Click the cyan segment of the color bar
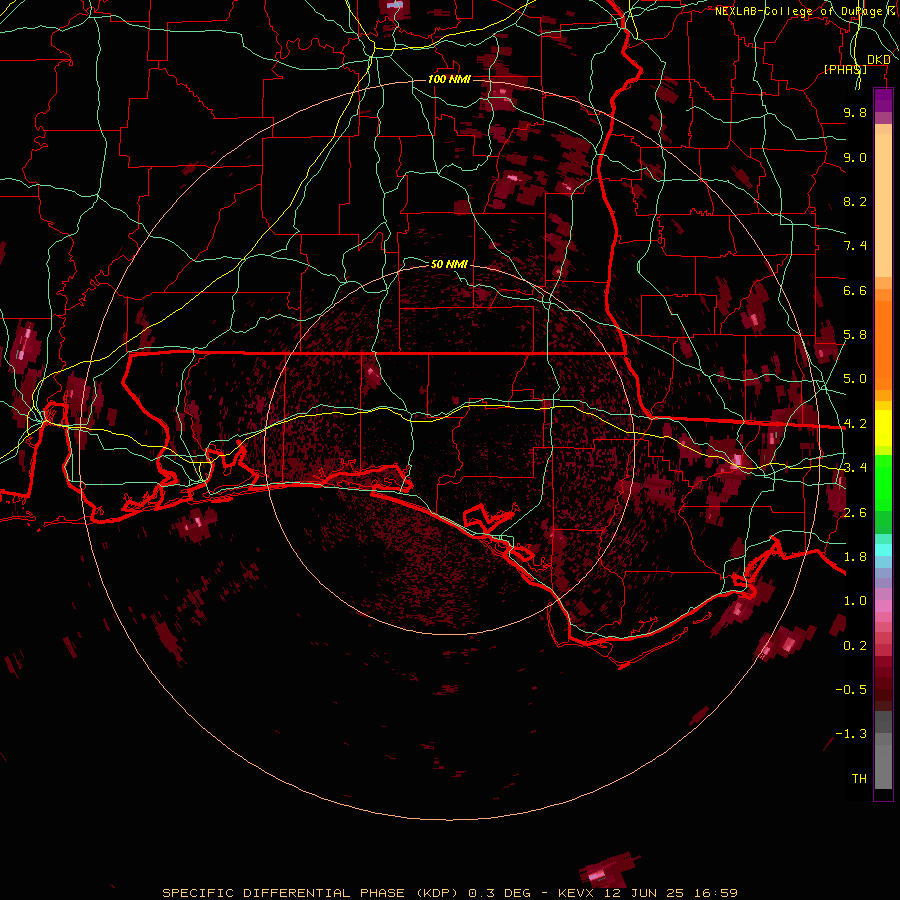The image size is (900, 900). [x=883, y=550]
